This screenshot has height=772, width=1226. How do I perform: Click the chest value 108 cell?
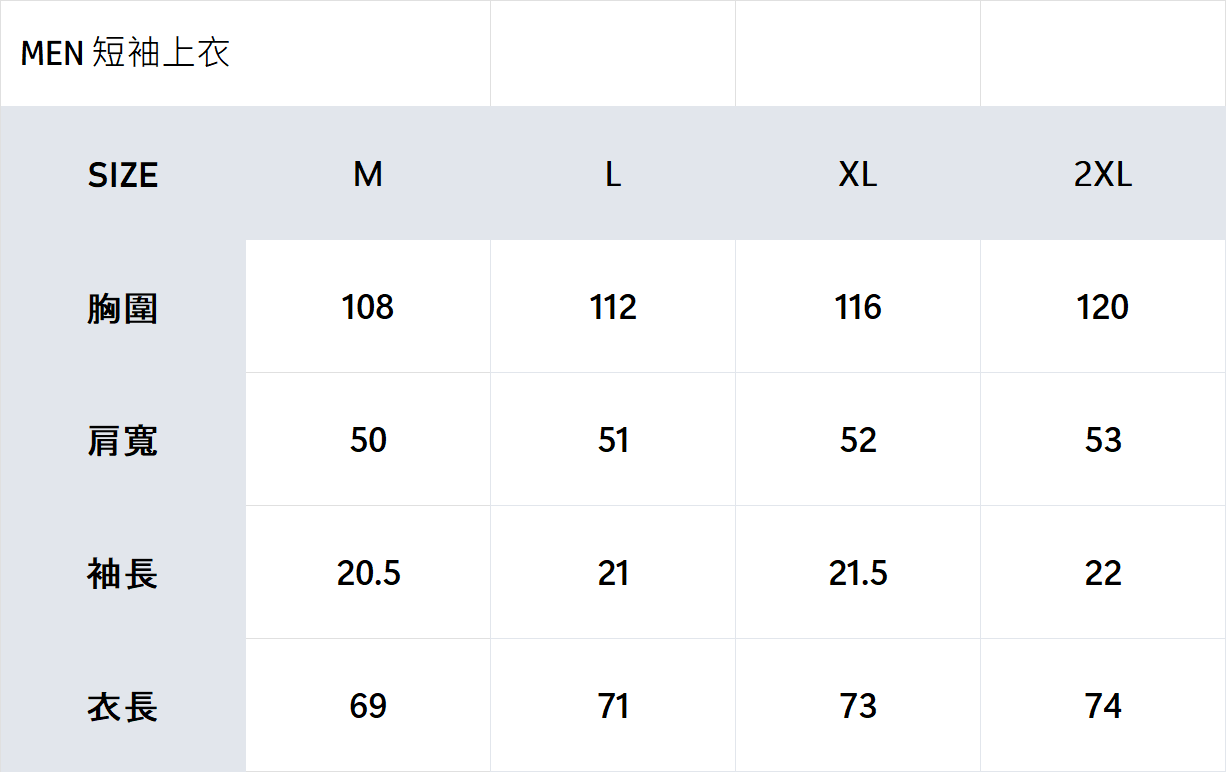368,307
